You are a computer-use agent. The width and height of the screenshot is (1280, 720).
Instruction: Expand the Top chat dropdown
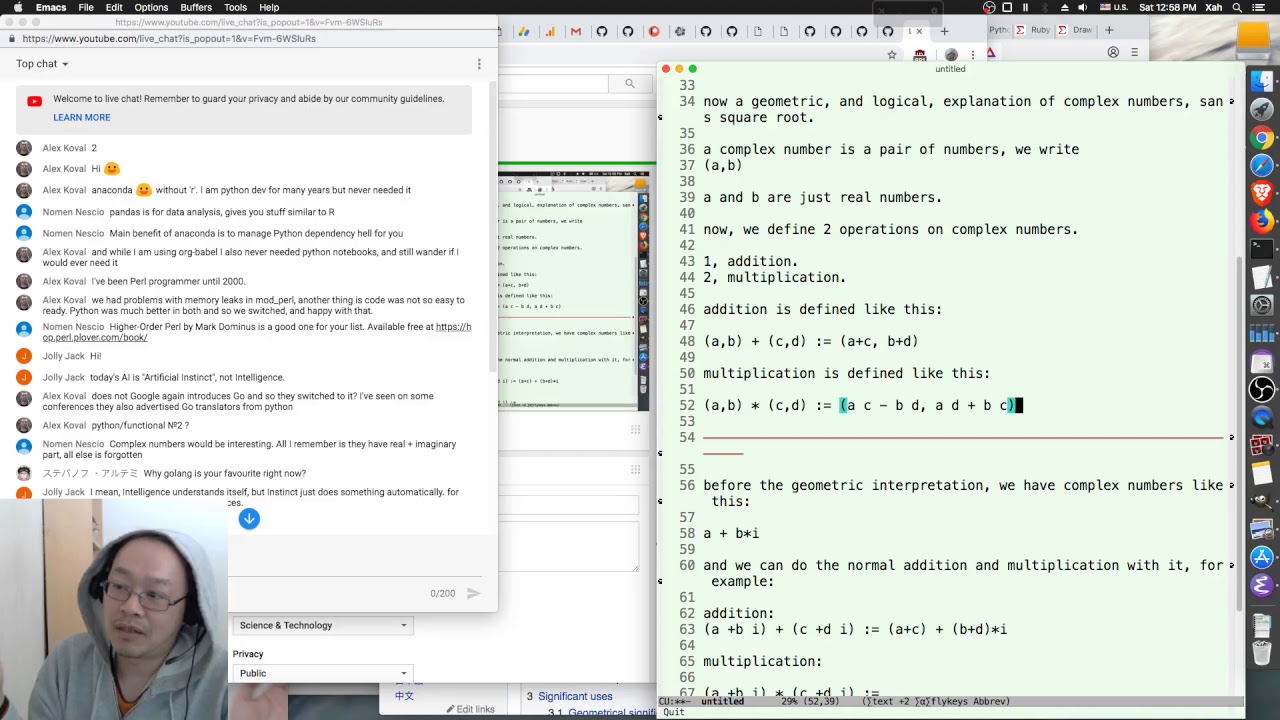pos(42,64)
